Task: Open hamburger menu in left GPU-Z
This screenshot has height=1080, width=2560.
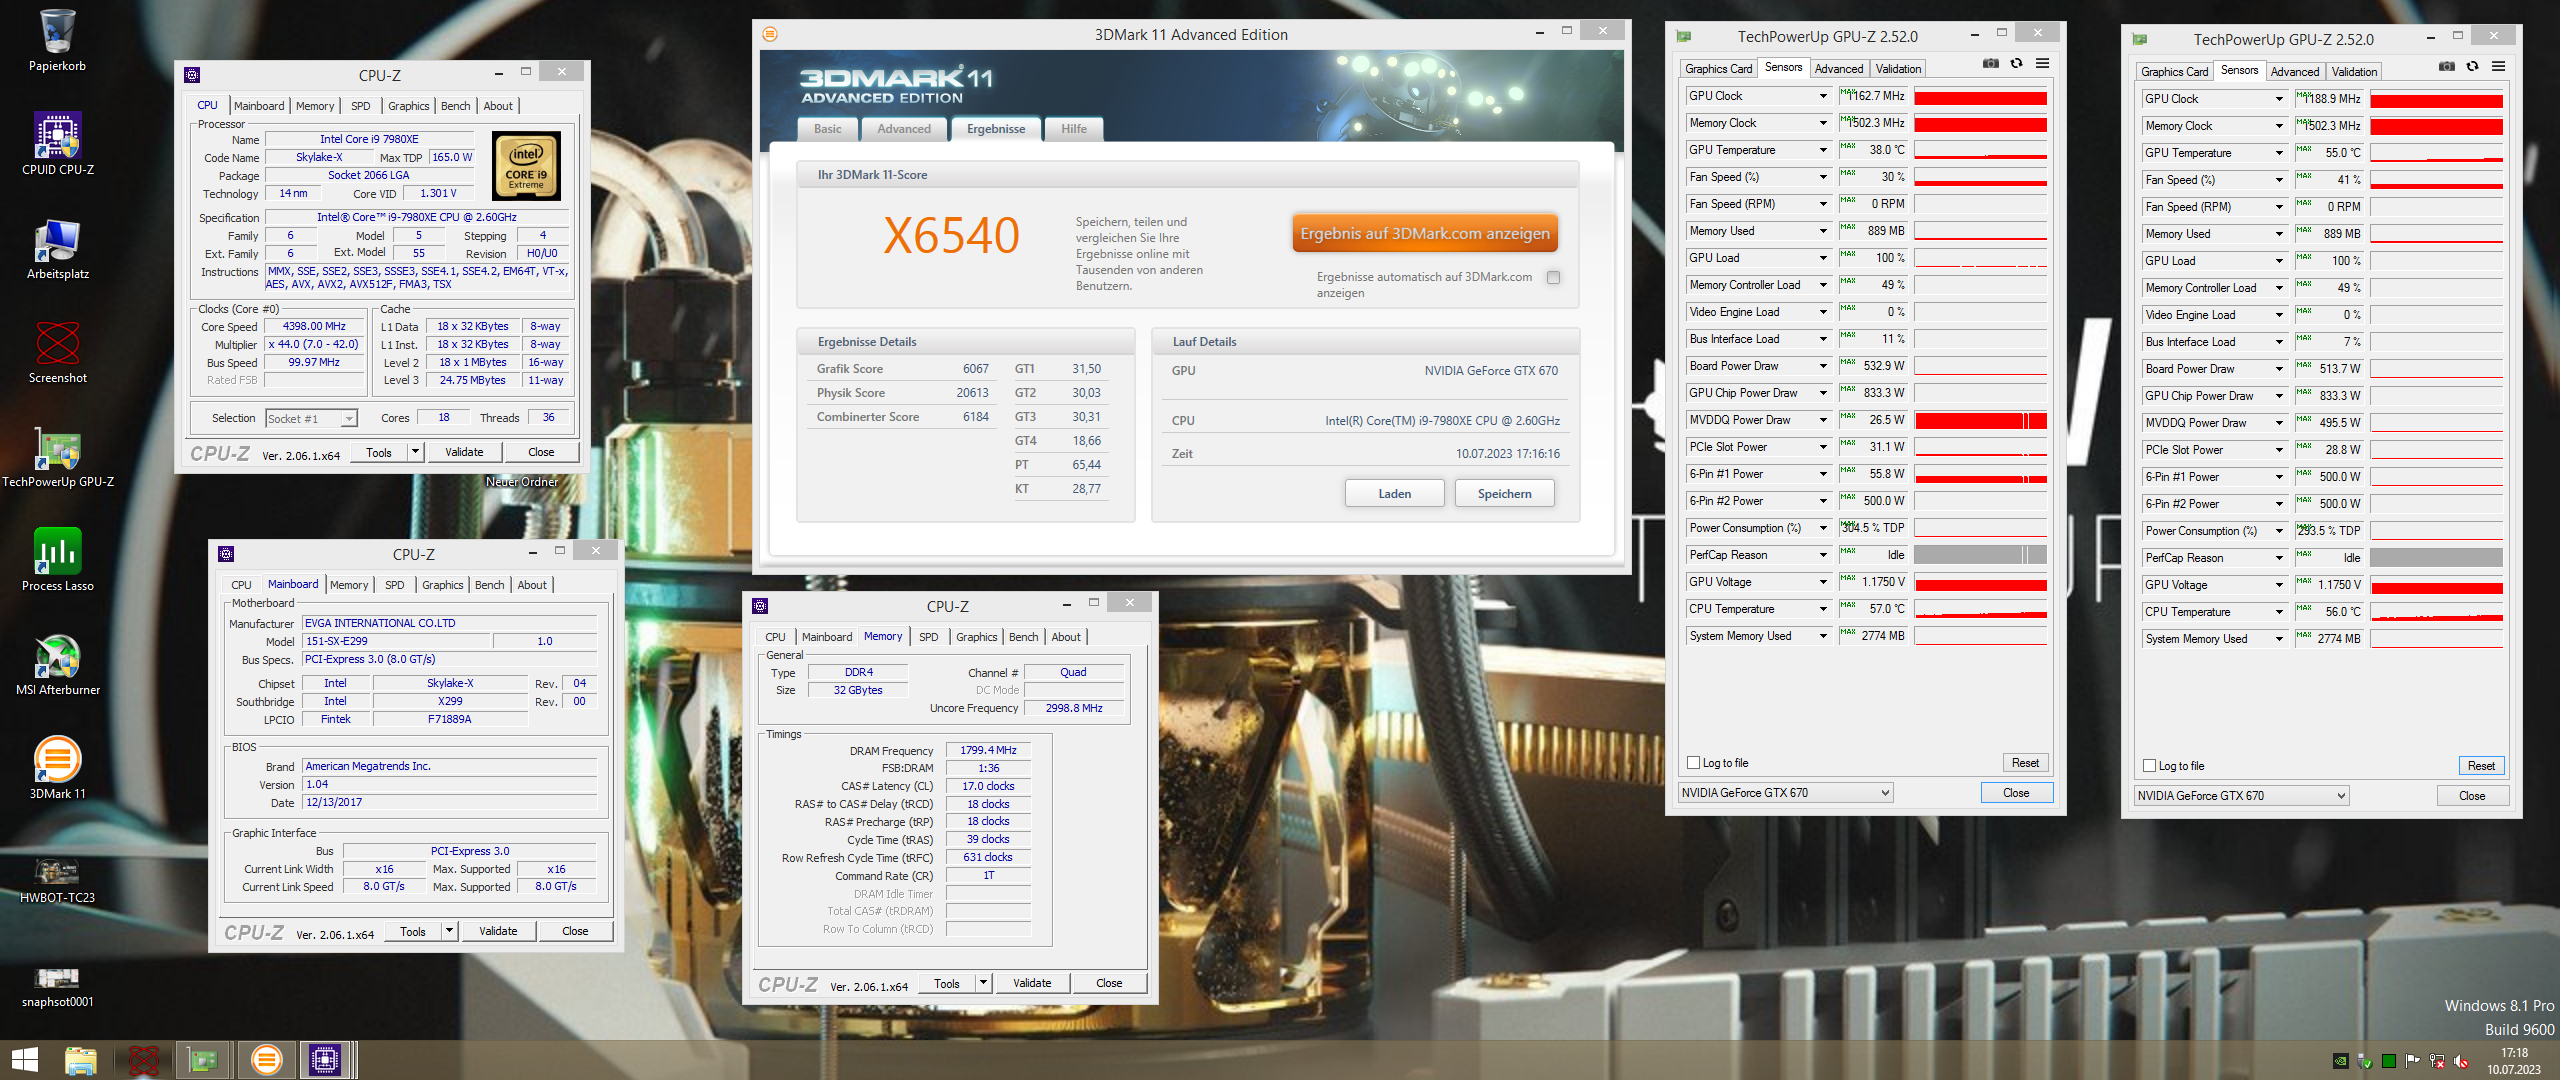Action: tap(2042, 64)
